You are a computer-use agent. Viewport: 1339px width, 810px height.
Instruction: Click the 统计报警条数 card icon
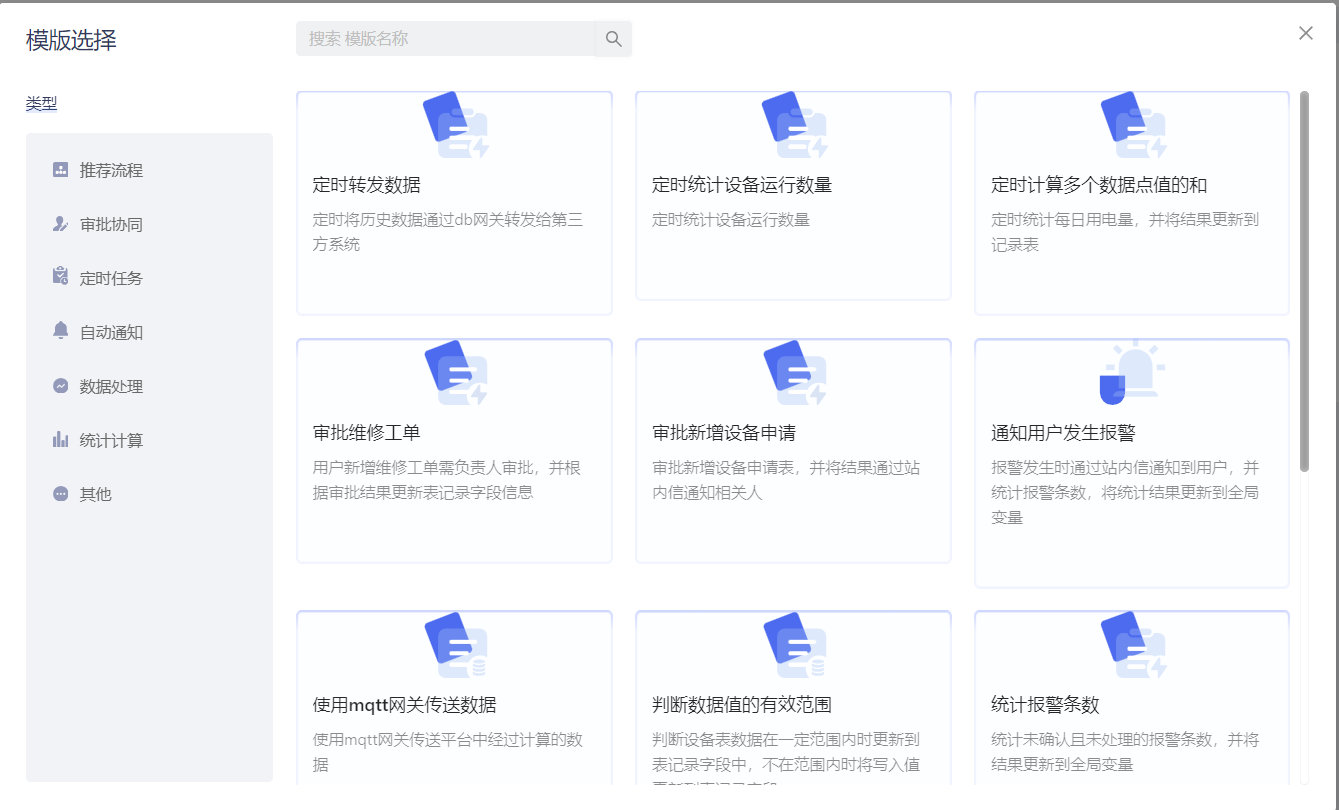pyautogui.click(x=1134, y=645)
